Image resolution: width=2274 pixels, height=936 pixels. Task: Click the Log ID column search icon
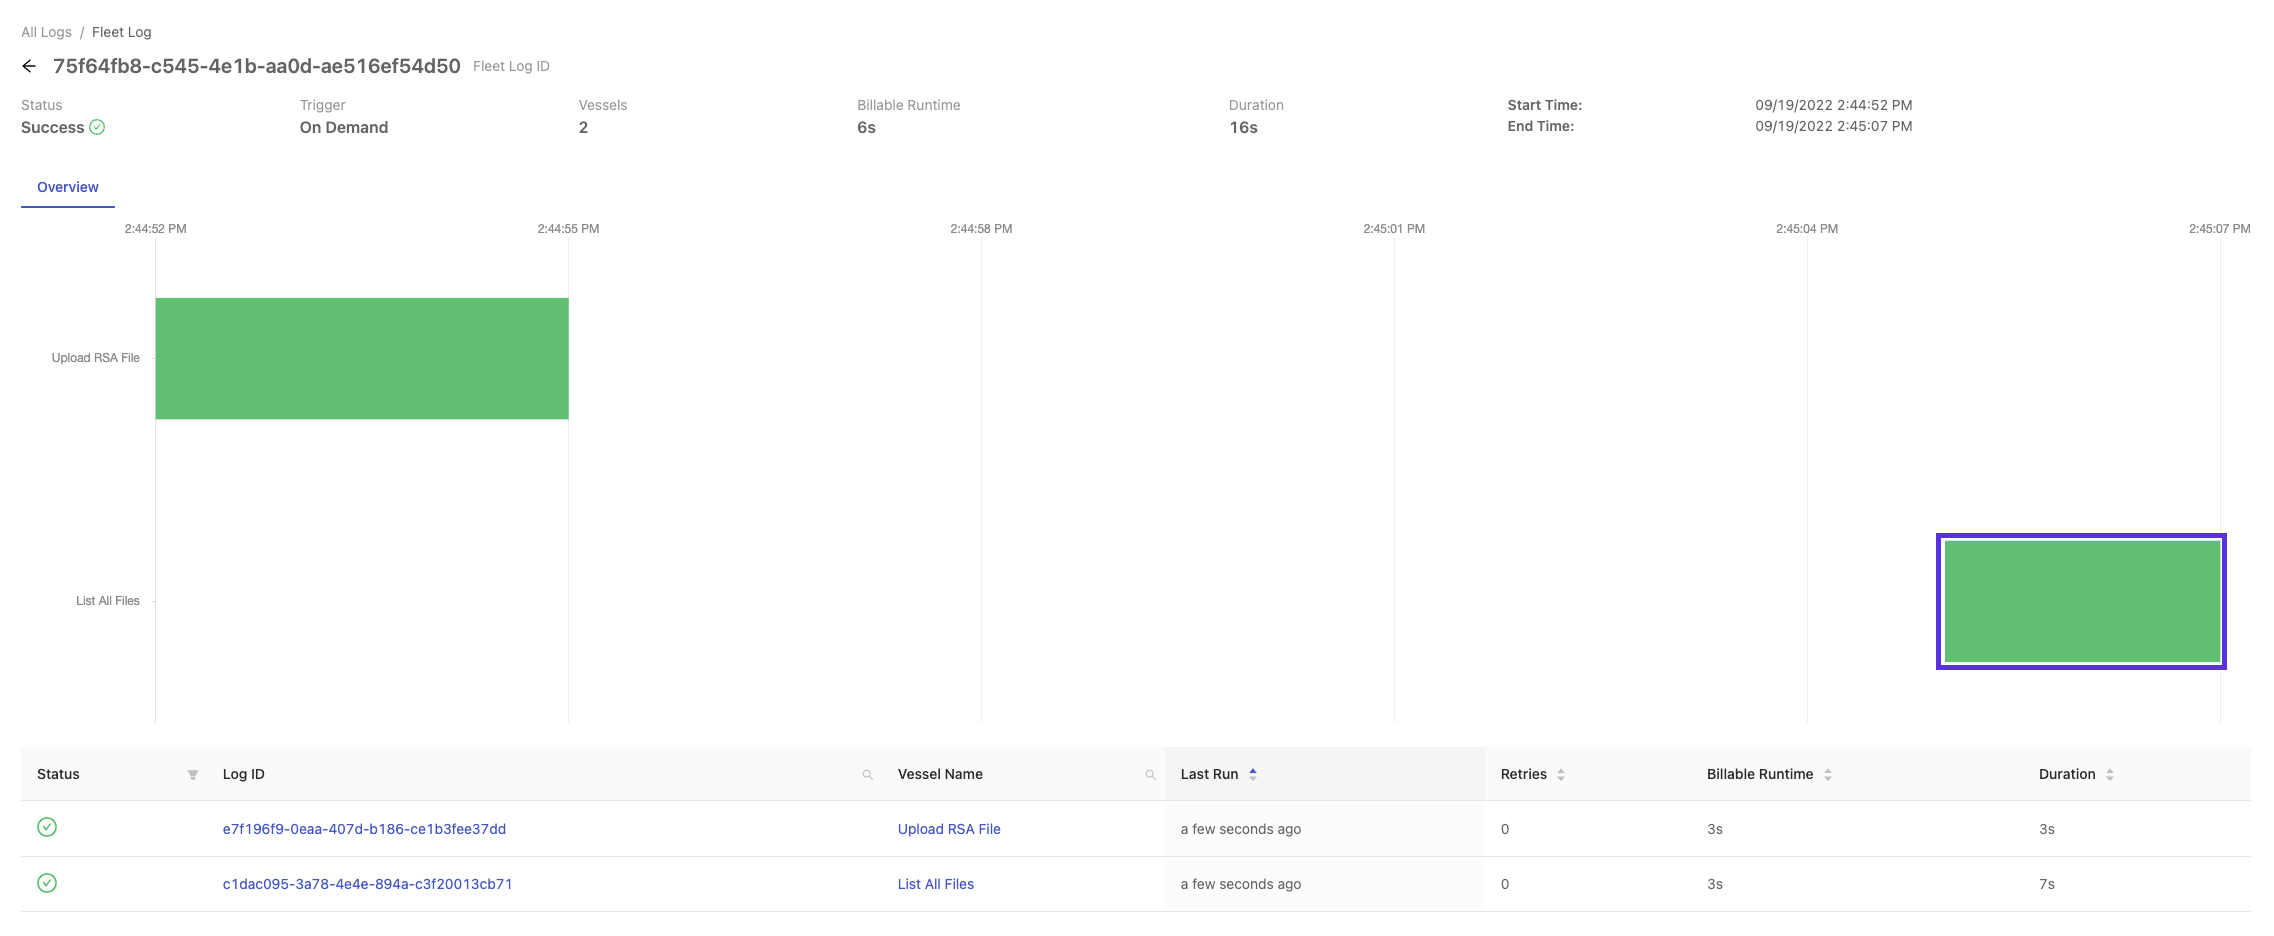click(x=868, y=775)
